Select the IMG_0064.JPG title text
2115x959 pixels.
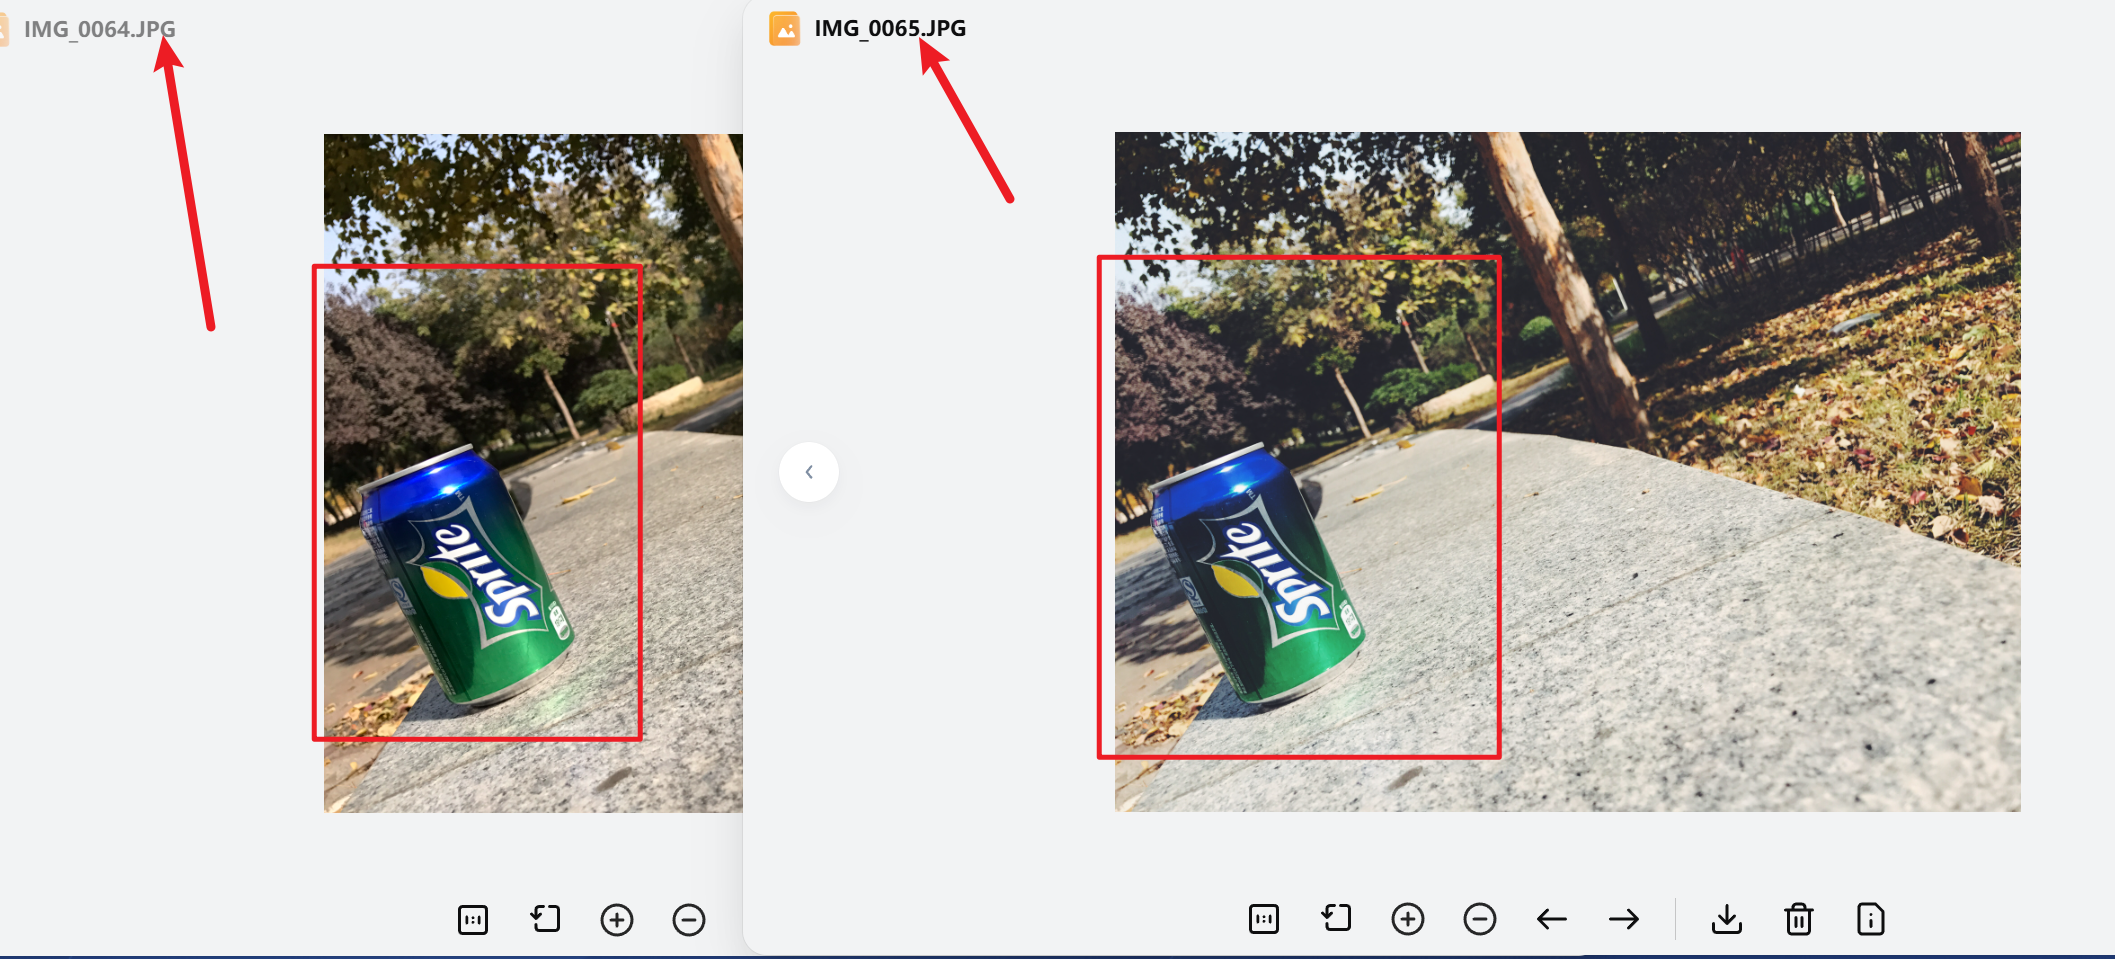click(x=100, y=29)
